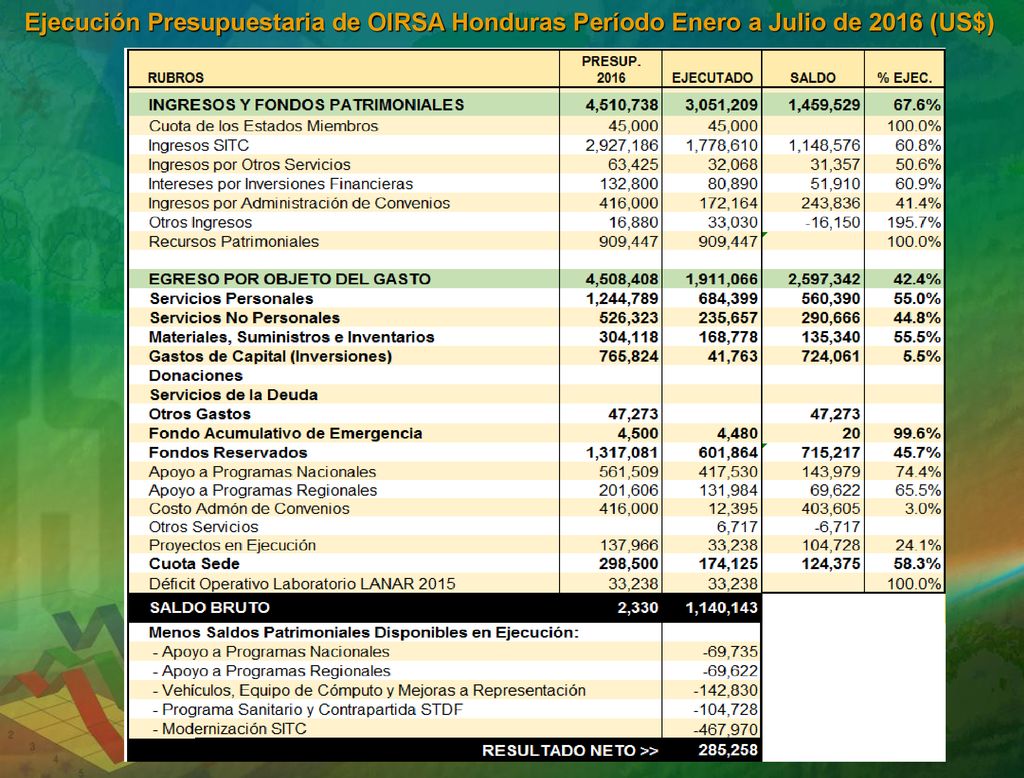Click Cuota Sede percent 58.3%
Image resolution: width=1024 pixels, height=778 pixels.
tap(917, 564)
